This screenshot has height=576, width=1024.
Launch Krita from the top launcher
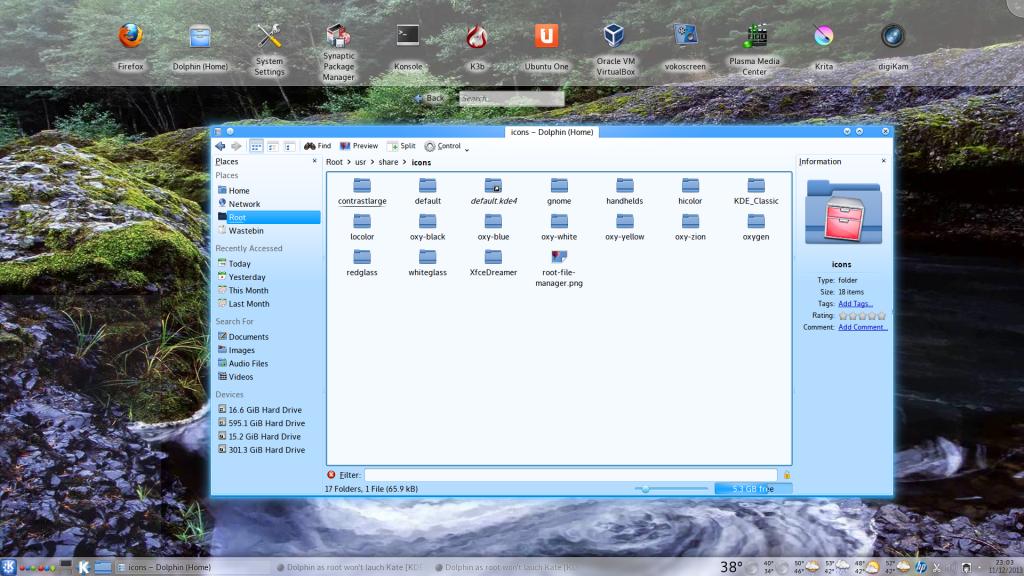coord(823,37)
